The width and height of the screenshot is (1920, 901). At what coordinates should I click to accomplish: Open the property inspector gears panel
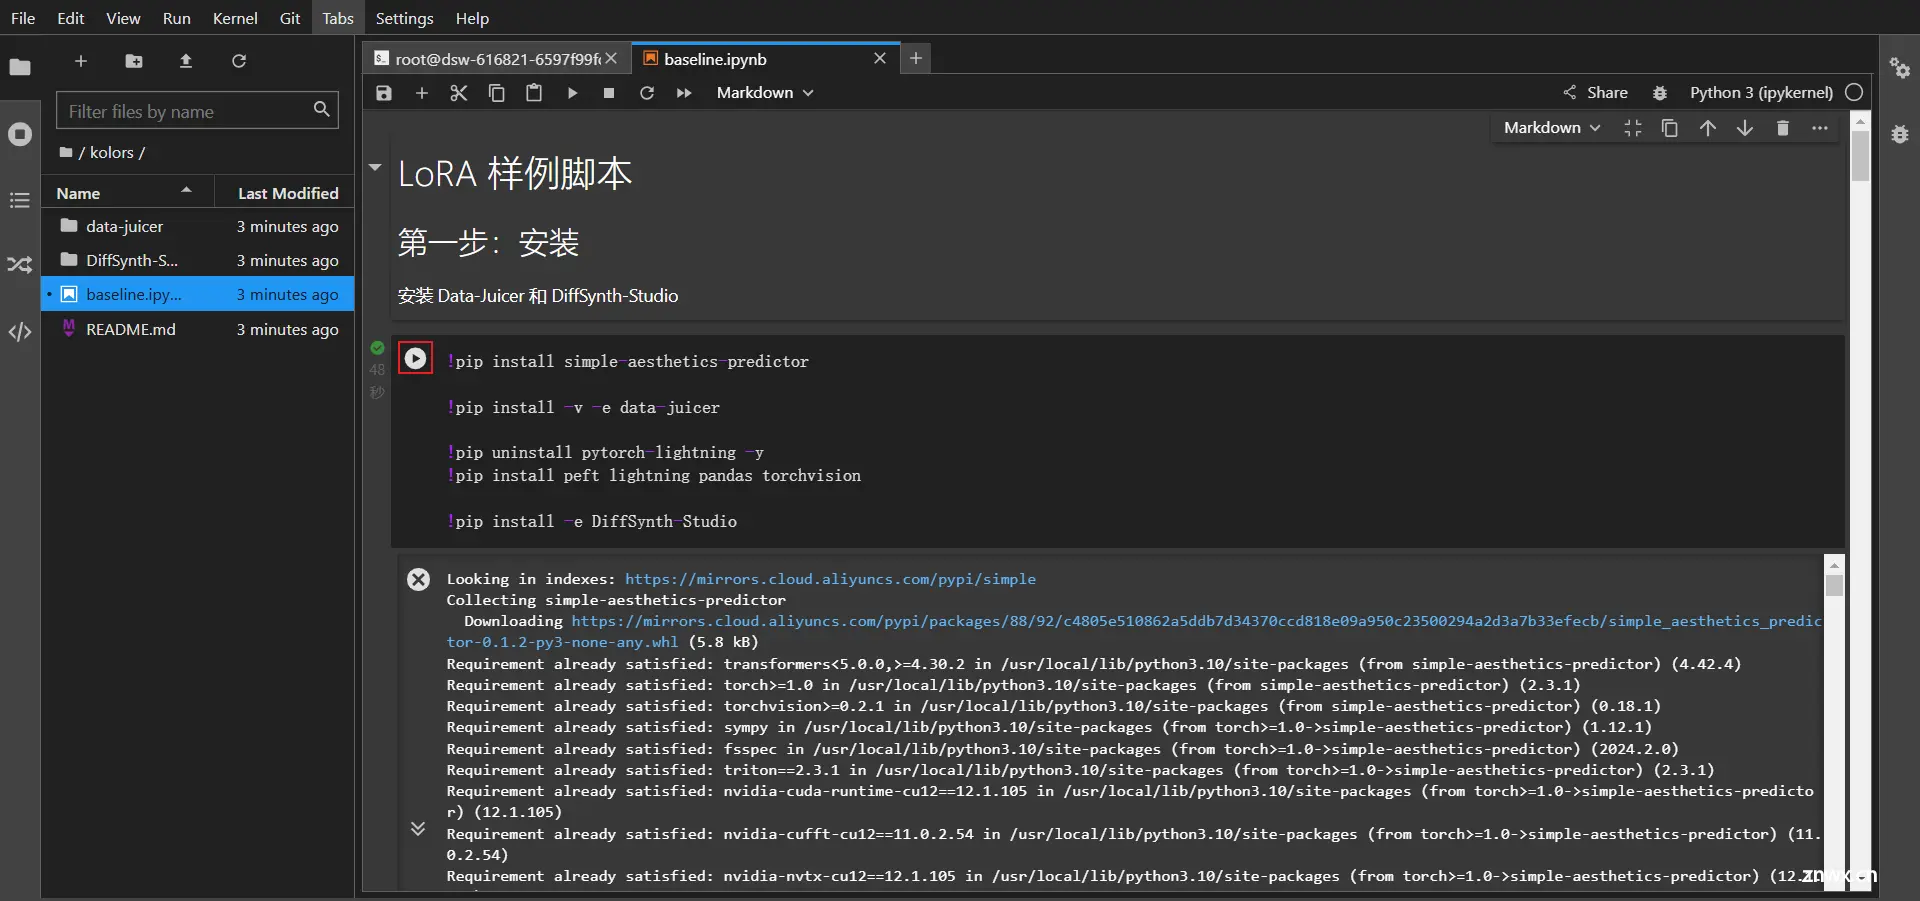pyautogui.click(x=1900, y=68)
